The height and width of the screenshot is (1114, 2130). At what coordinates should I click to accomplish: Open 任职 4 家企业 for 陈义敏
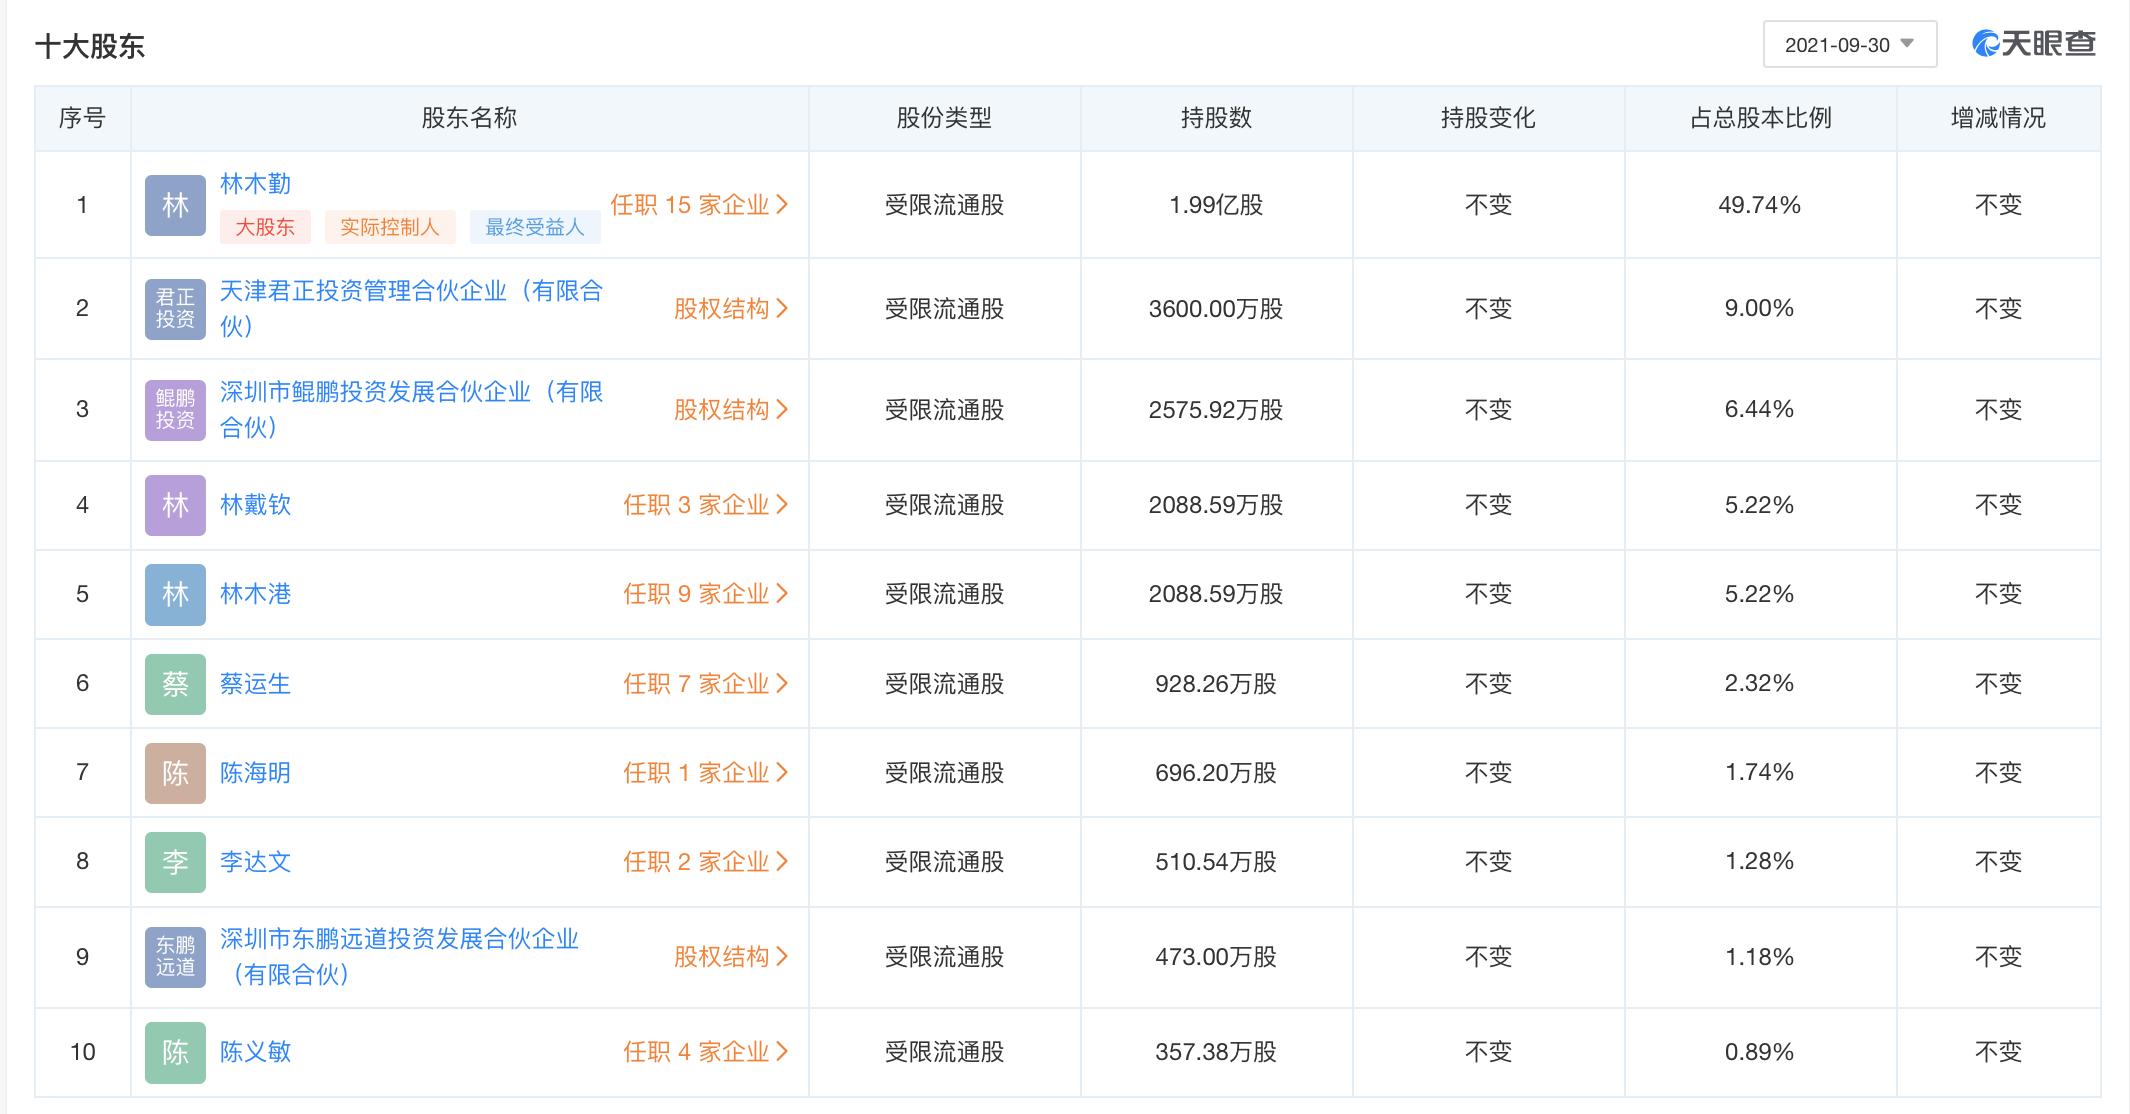705,1052
